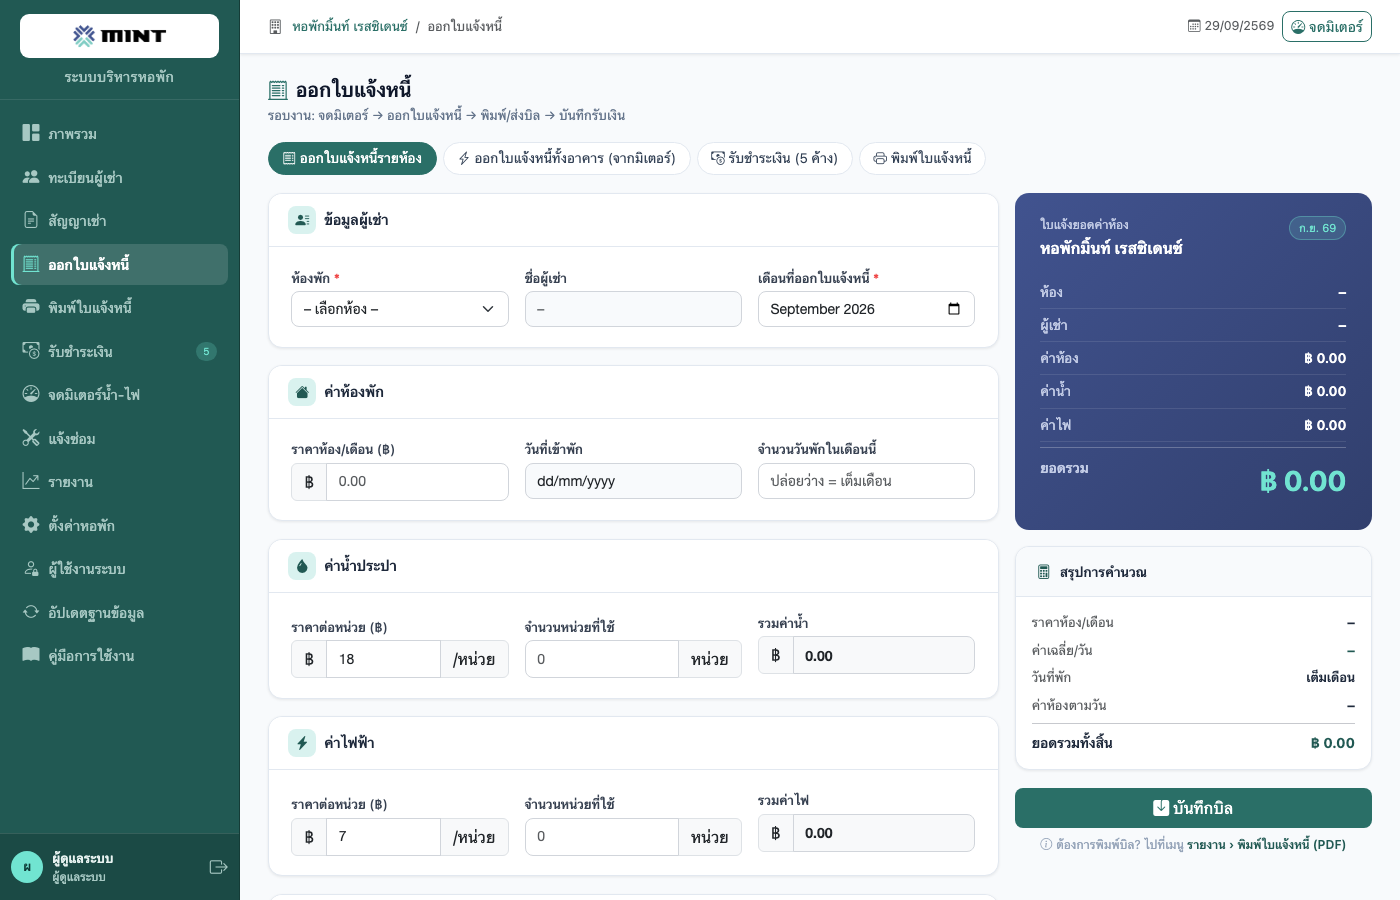Click the electricity units used input
This screenshot has height=900, width=1400.
(602, 836)
